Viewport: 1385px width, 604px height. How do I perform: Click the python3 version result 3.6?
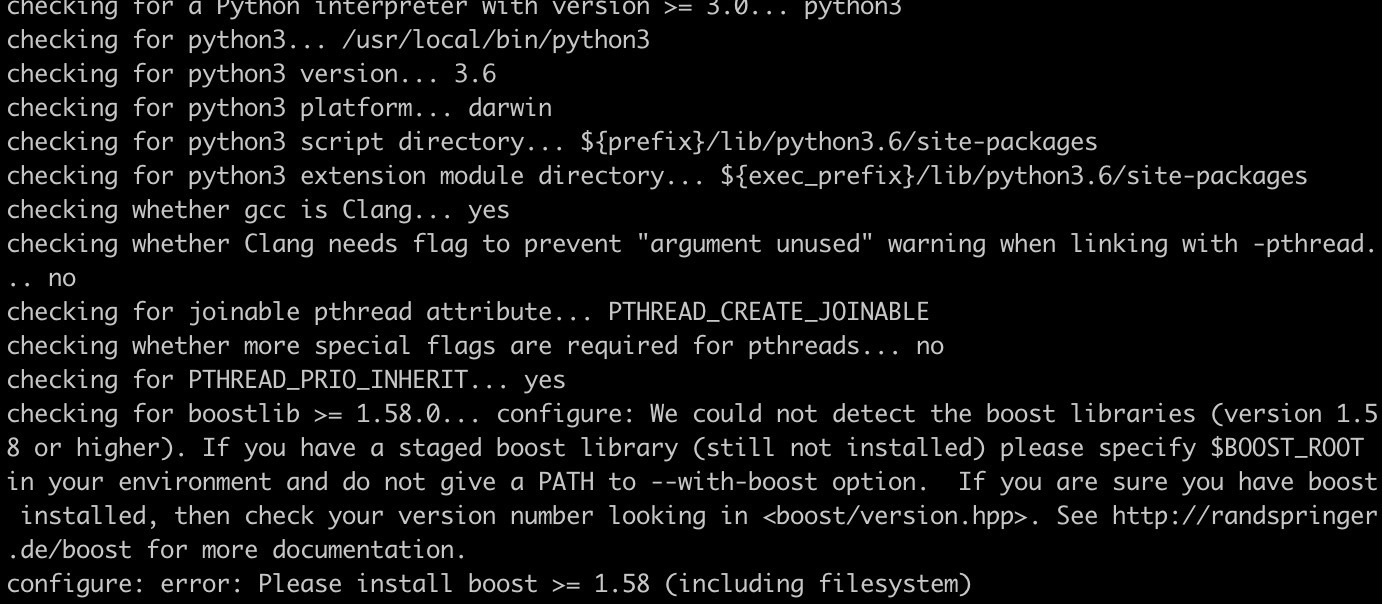(475, 74)
